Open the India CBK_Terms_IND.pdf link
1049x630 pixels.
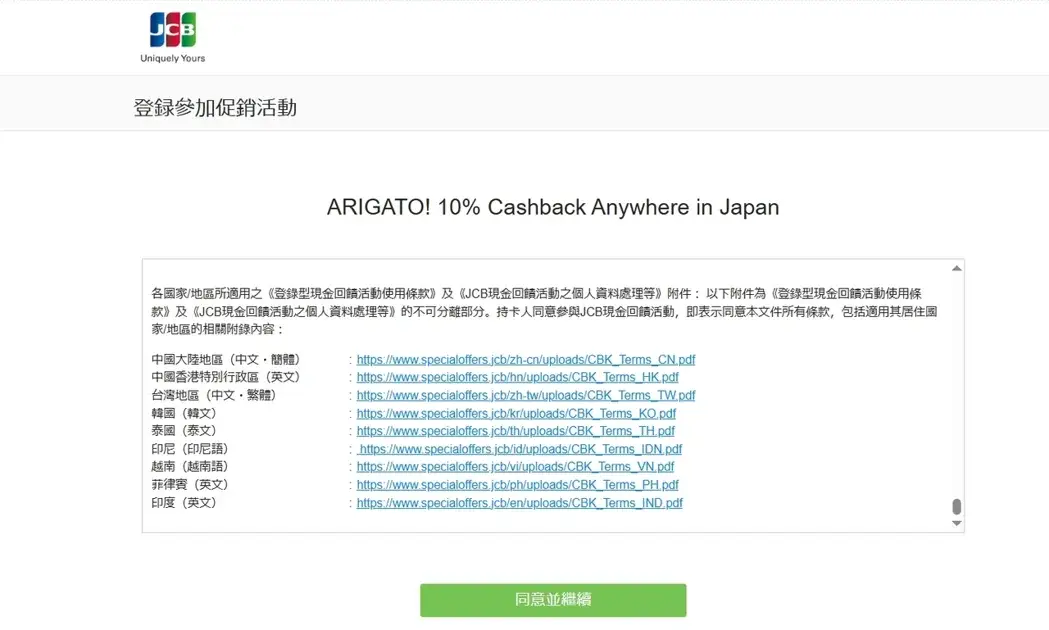519,503
